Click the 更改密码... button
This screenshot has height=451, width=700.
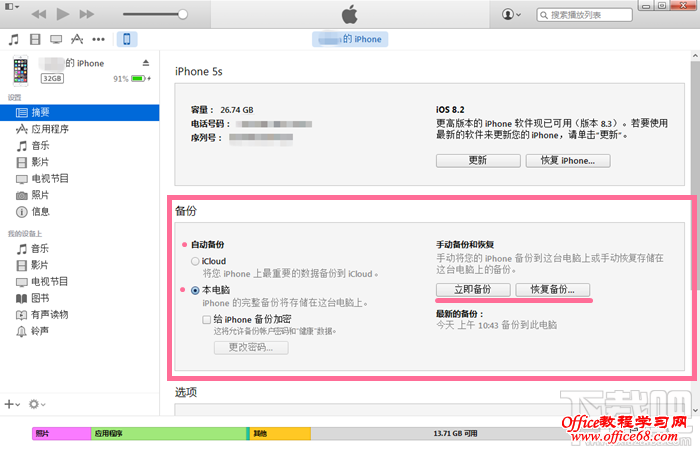click(x=251, y=347)
